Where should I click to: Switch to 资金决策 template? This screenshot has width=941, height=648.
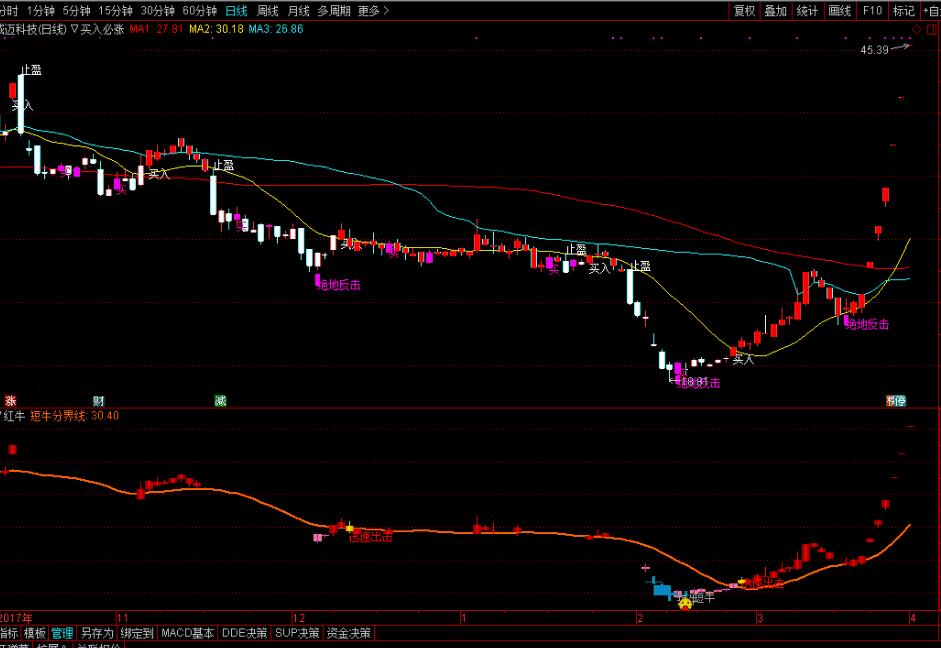coord(349,632)
